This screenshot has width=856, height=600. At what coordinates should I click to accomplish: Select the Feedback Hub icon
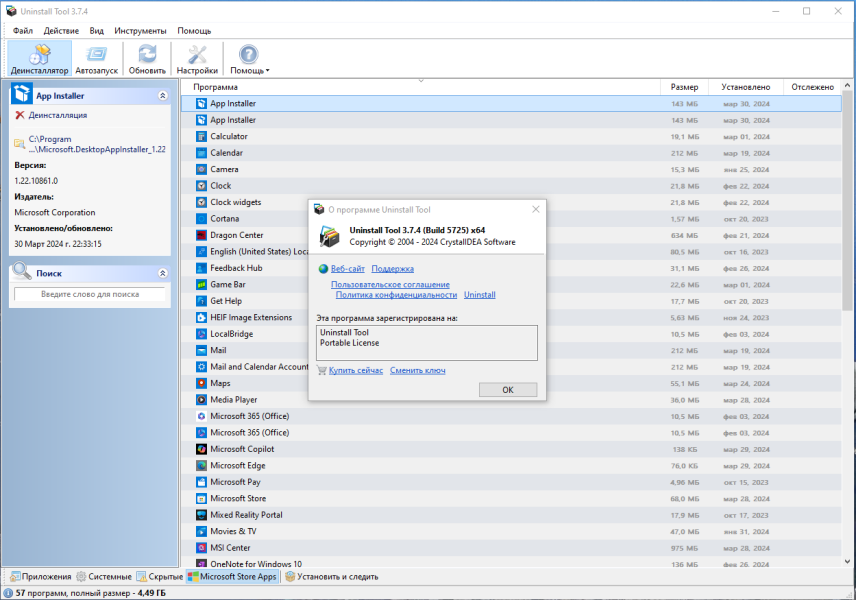click(201, 268)
